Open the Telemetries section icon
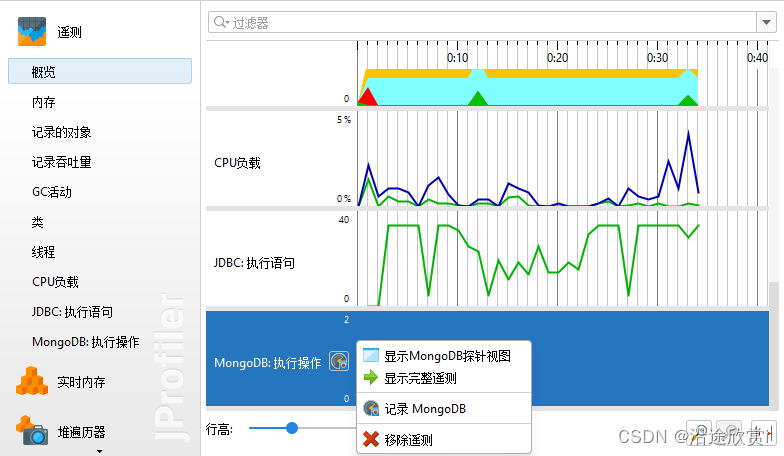Viewport: 784px width, 456px height. [32, 32]
